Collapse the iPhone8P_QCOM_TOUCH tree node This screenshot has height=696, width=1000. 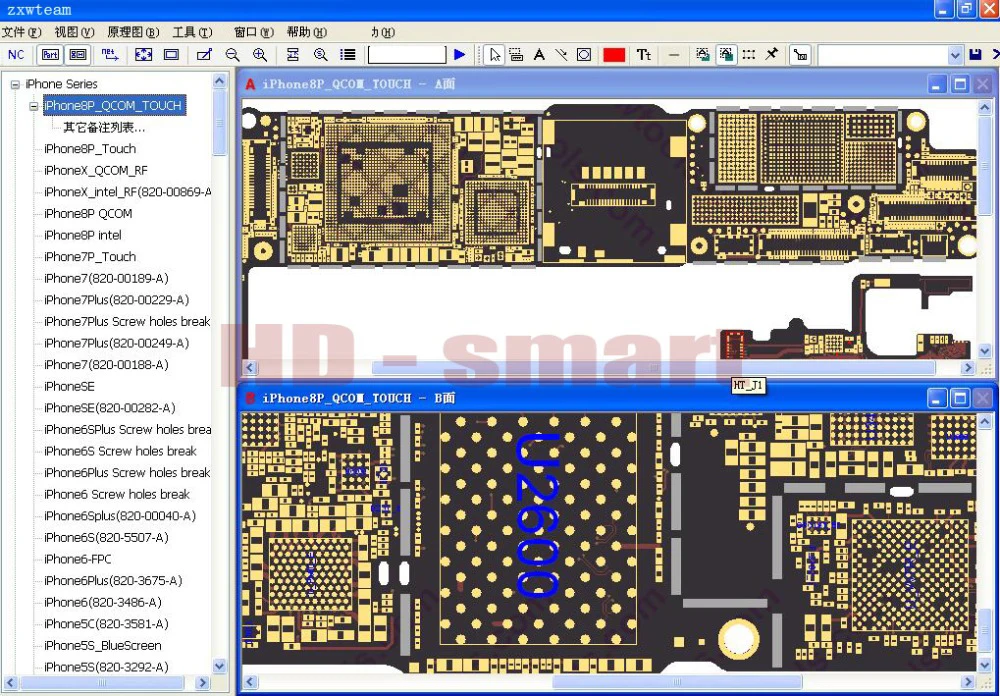pyautogui.click(x=34, y=106)
